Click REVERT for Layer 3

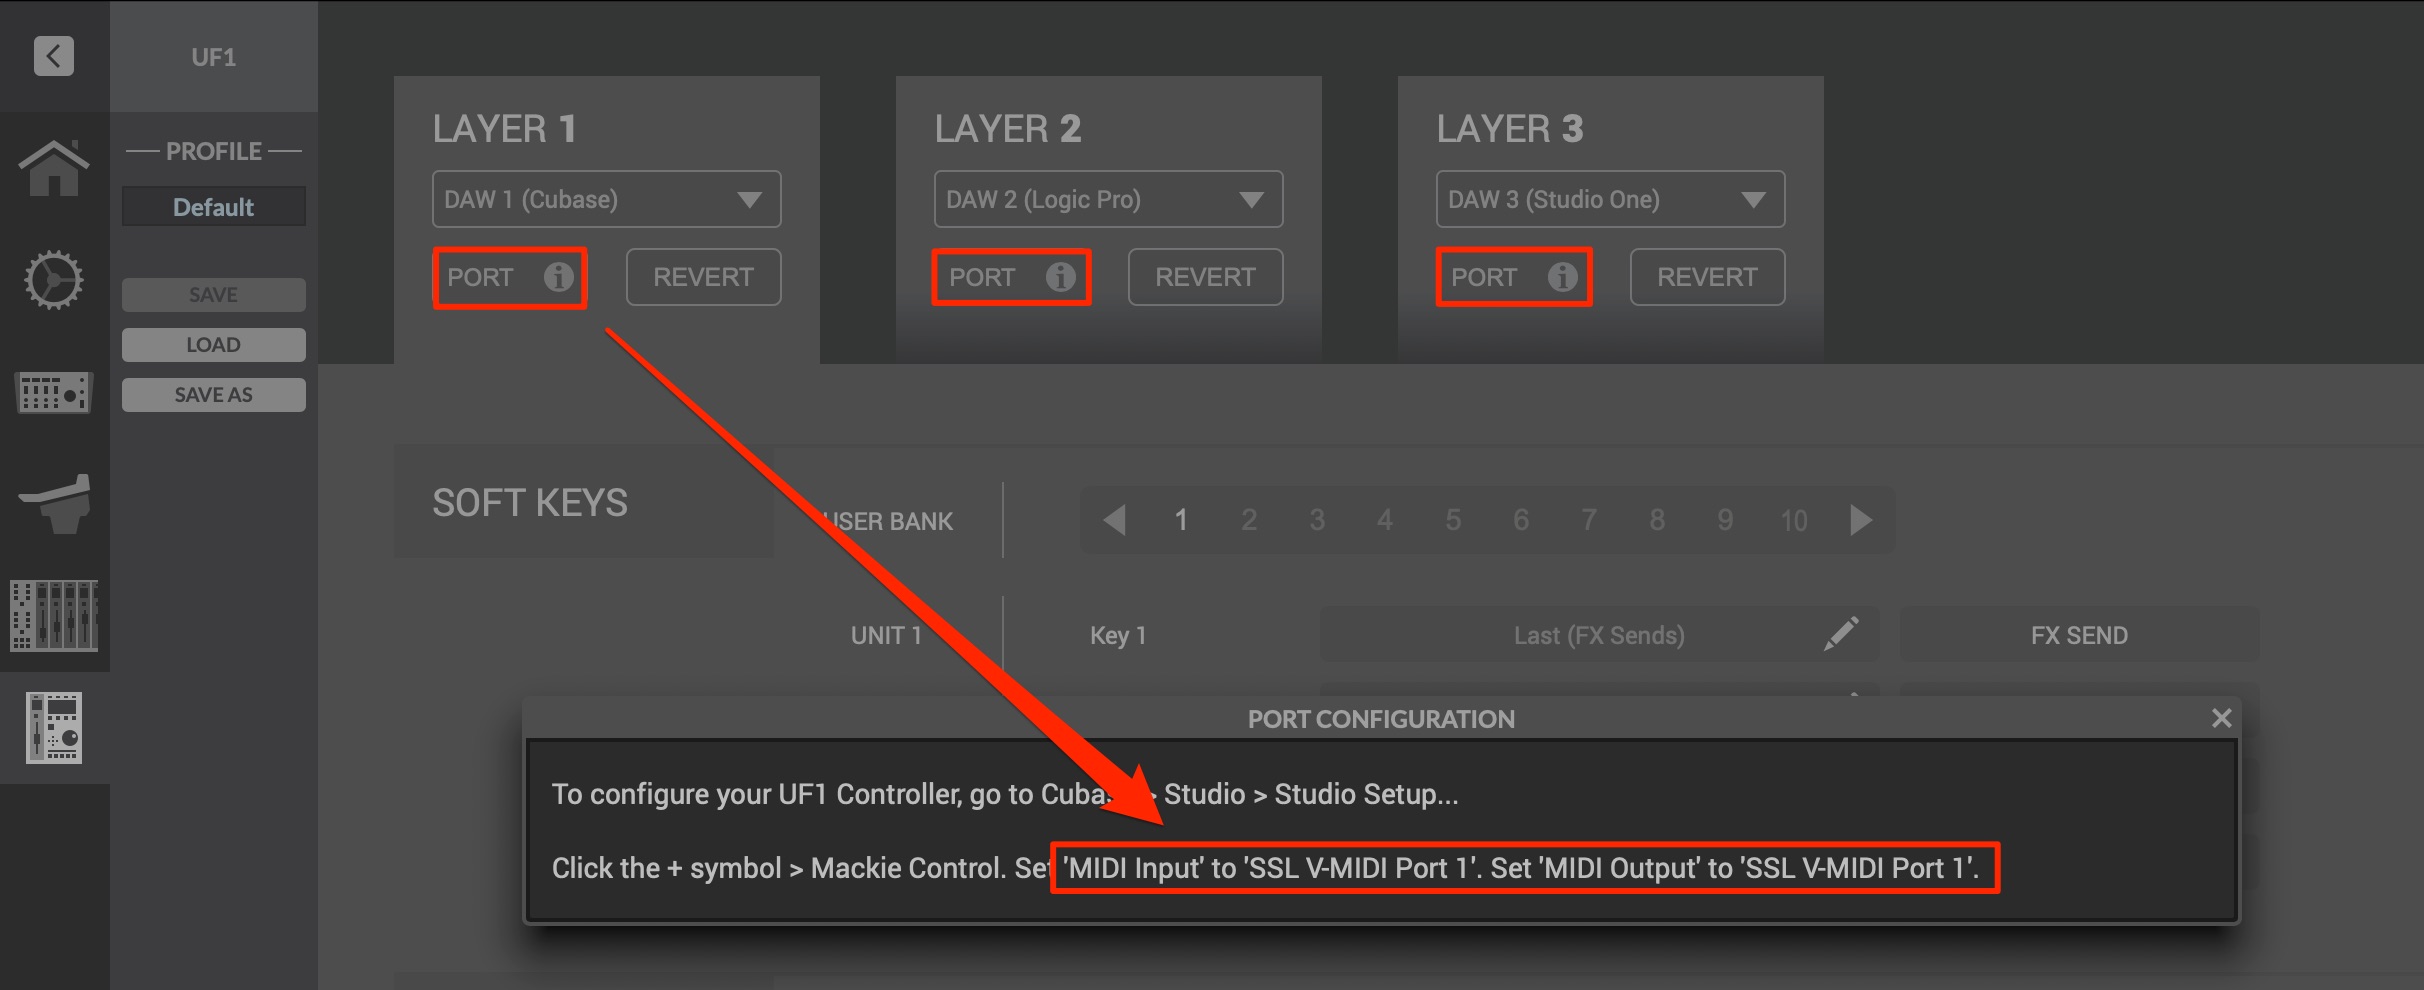[1708, 277]
